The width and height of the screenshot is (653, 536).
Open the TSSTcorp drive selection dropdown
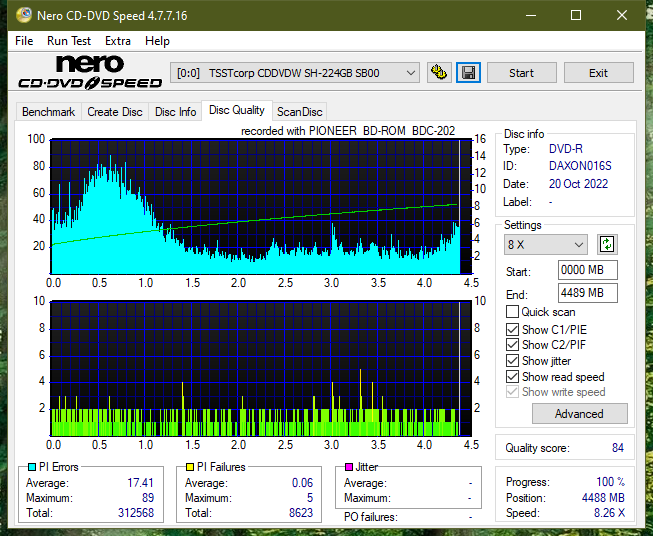click(295, 73)
